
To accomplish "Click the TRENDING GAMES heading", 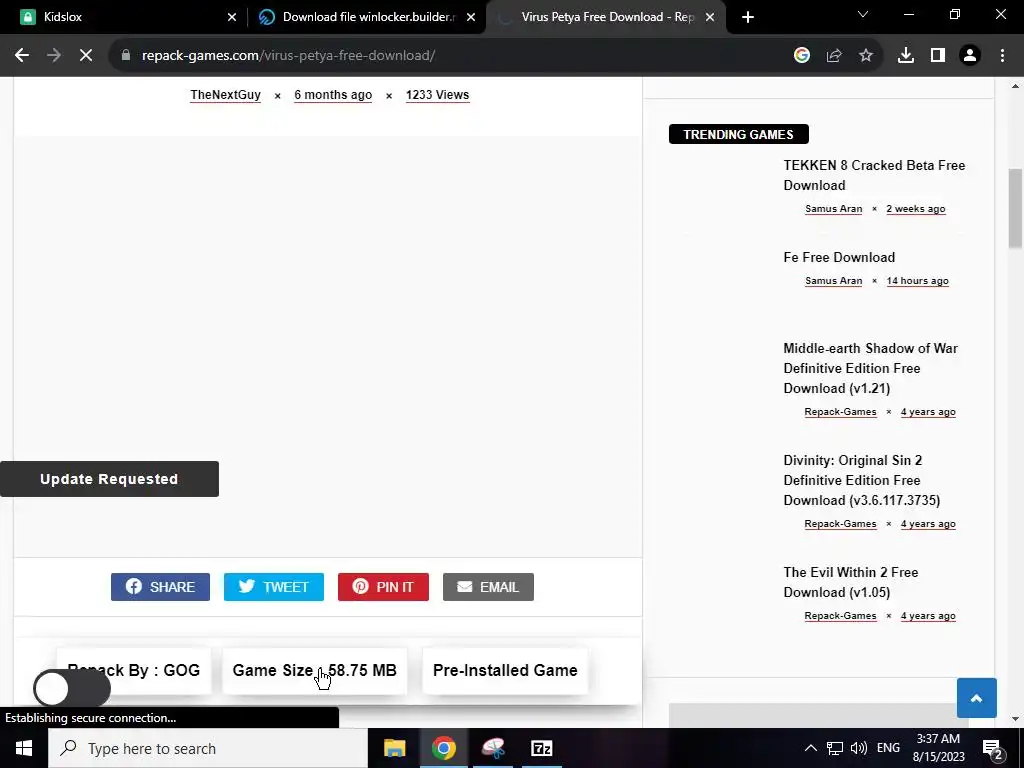I will (x=739, y=135).
